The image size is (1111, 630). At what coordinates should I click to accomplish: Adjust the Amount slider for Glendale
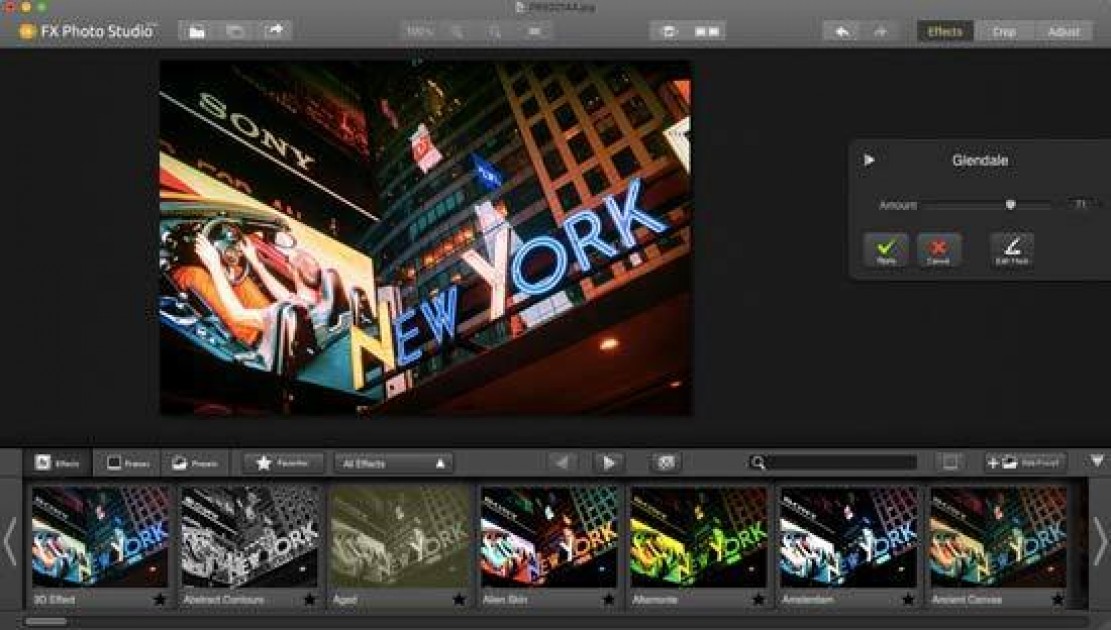(1009, 204)
